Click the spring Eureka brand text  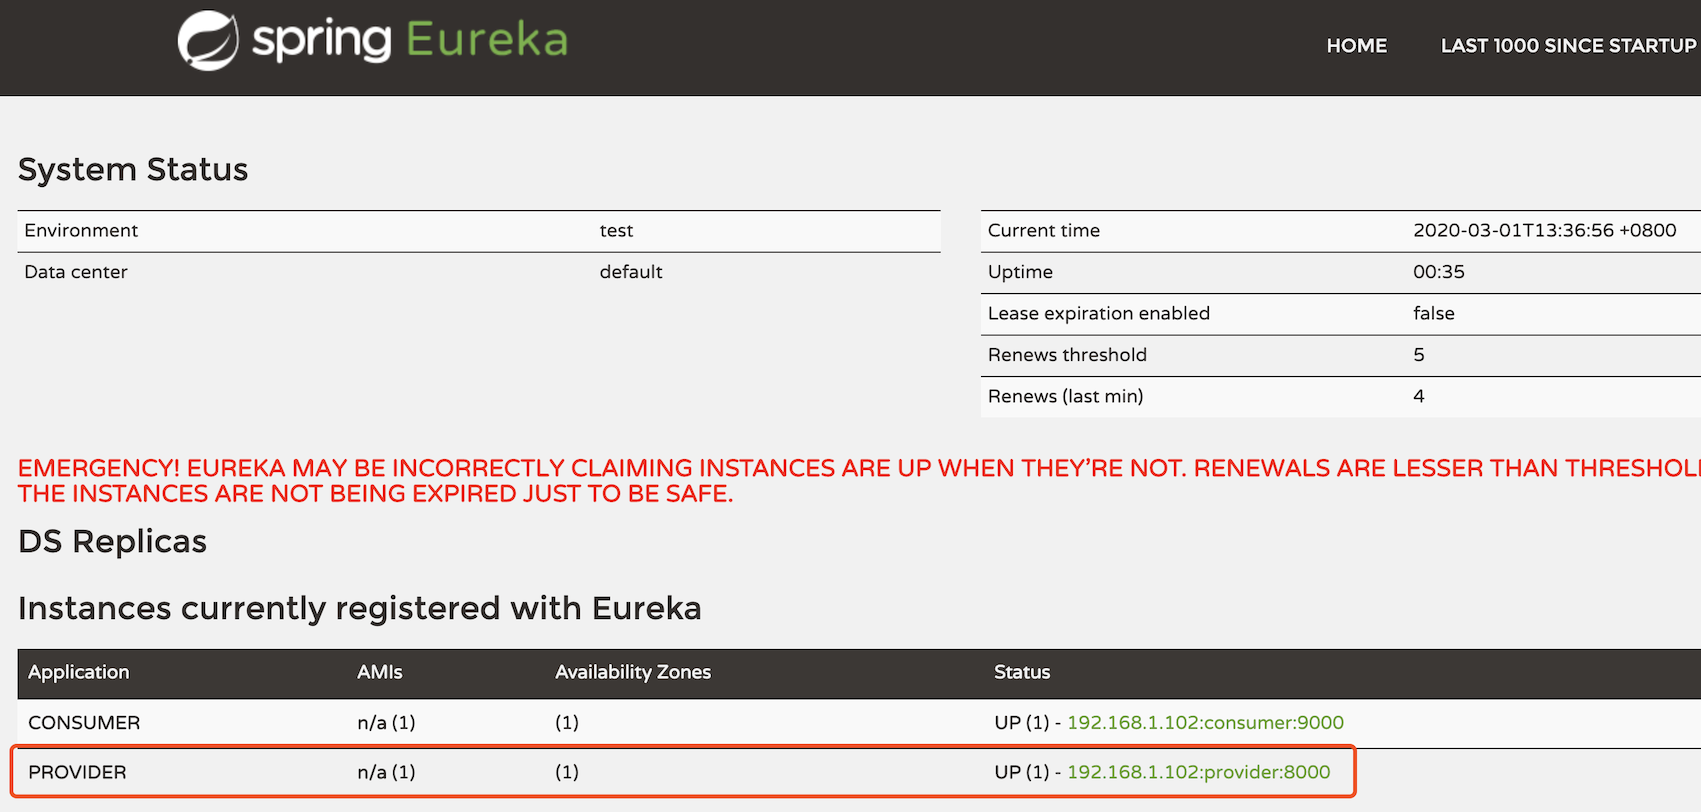pos(410,41)
